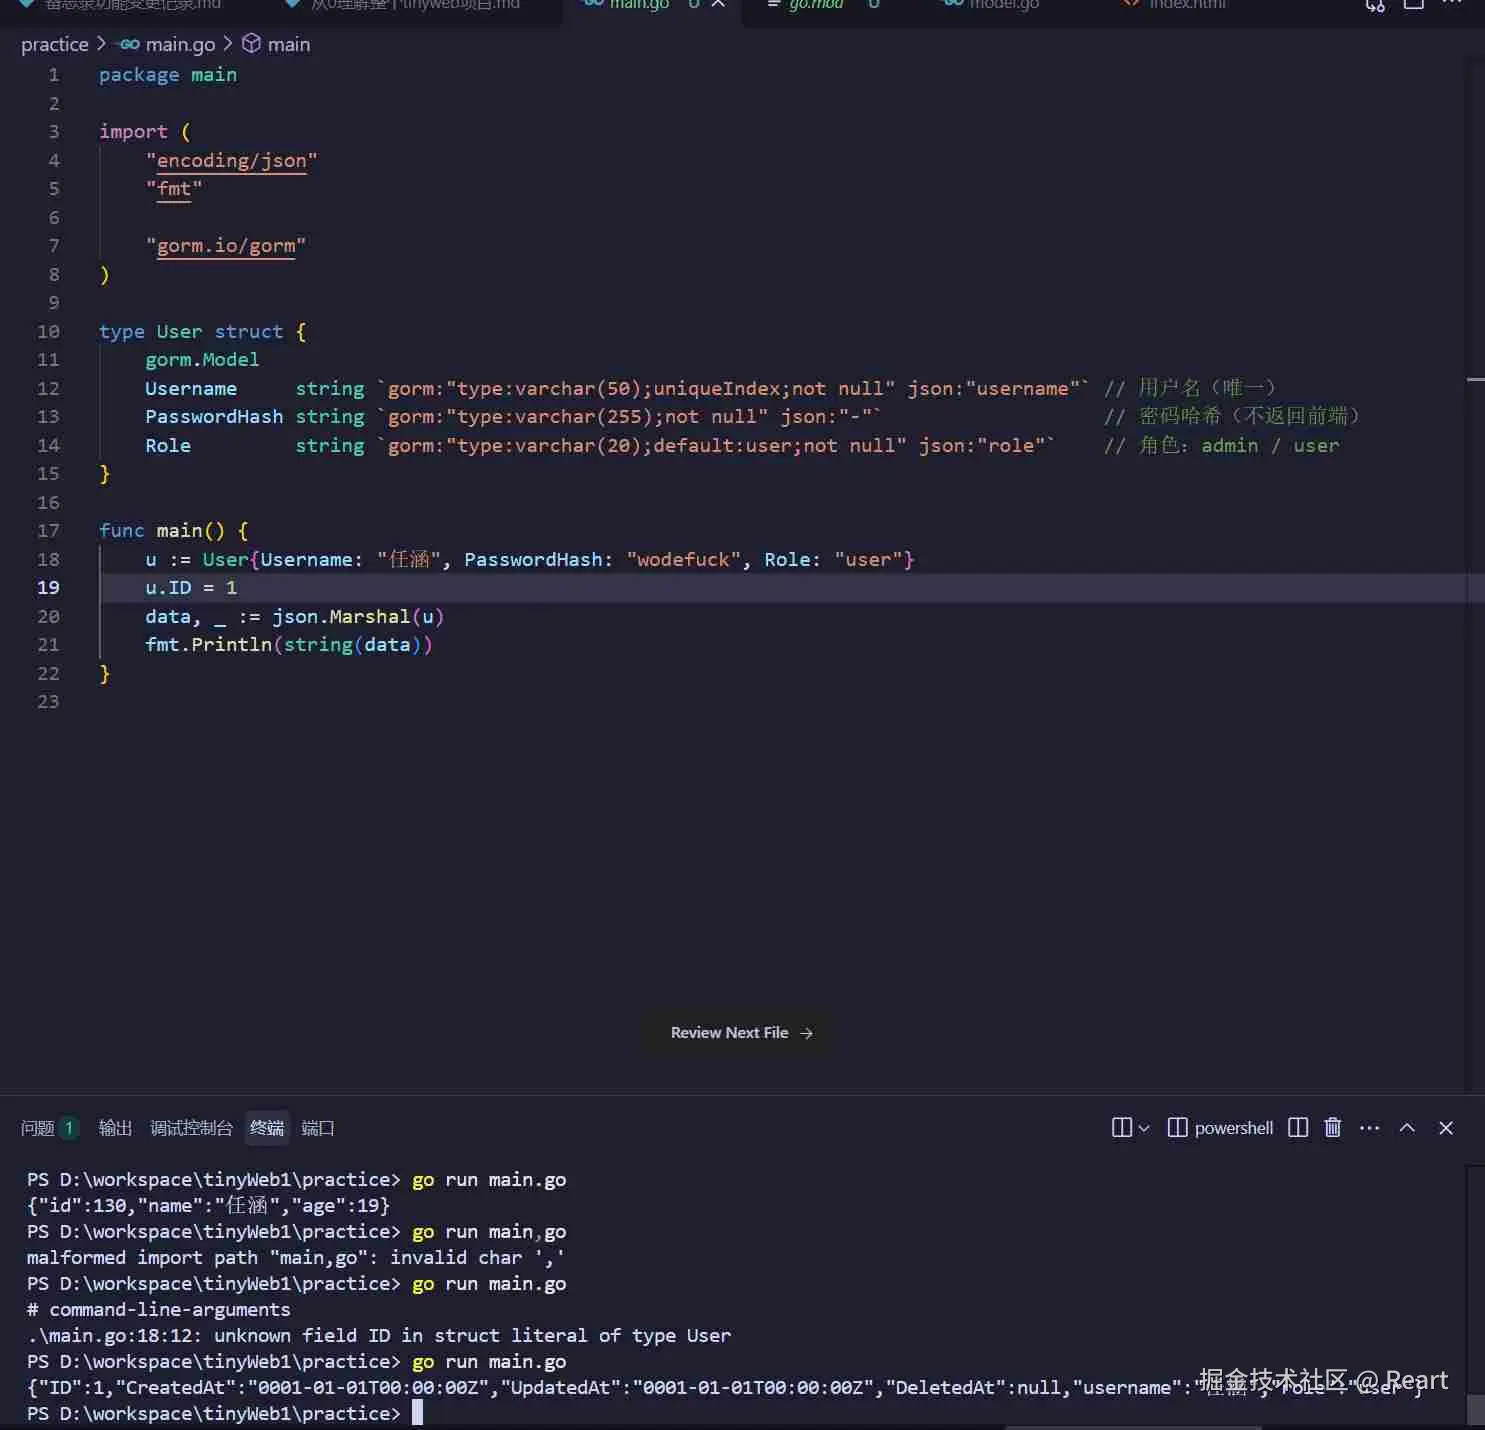The image size is (1485, 1430).
Task: Click the bottom horizontal scrollbar thumb
Action: click(1132, 1428)
